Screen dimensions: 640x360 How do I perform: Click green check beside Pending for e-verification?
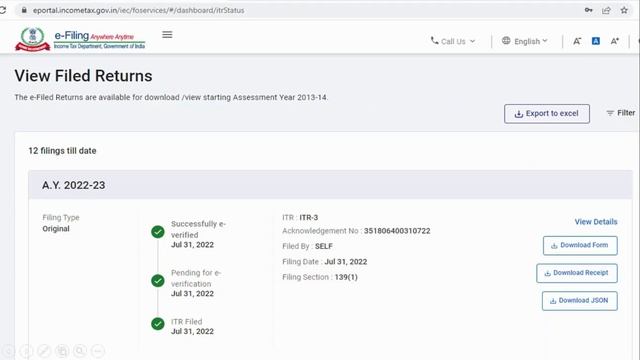(158, 281)
